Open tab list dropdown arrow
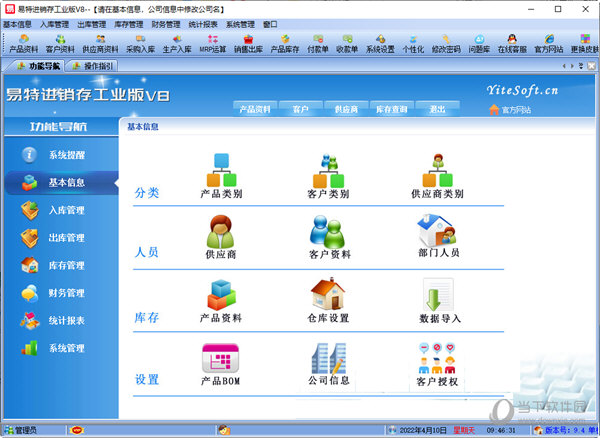 point(581,66)
